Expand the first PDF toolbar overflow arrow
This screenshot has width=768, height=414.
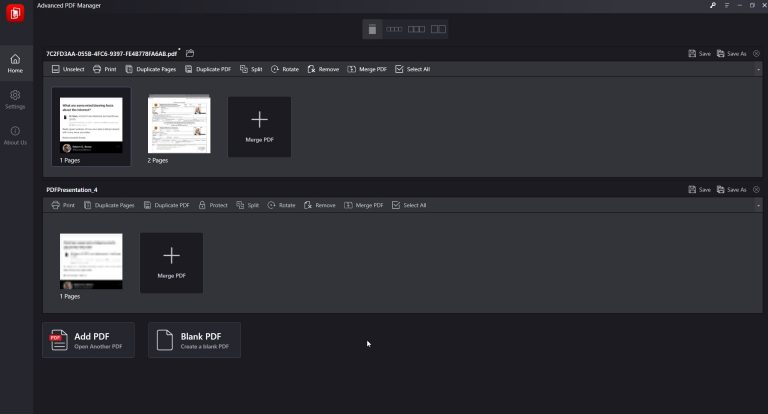(757, 69)
